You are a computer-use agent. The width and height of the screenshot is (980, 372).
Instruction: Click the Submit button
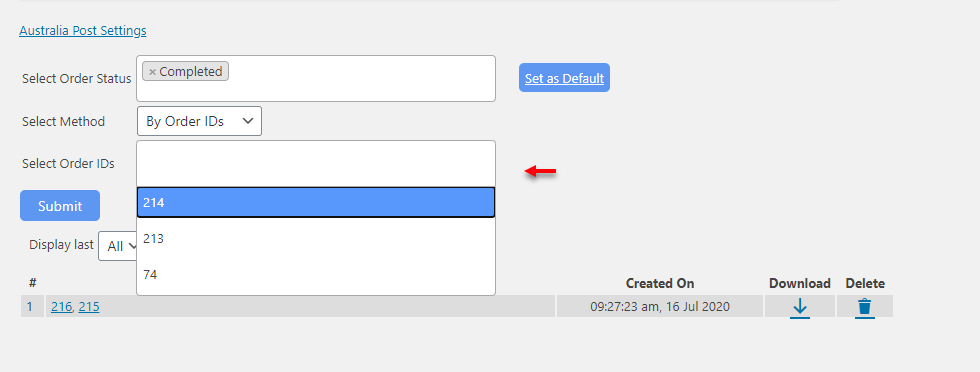coord(60,206)
